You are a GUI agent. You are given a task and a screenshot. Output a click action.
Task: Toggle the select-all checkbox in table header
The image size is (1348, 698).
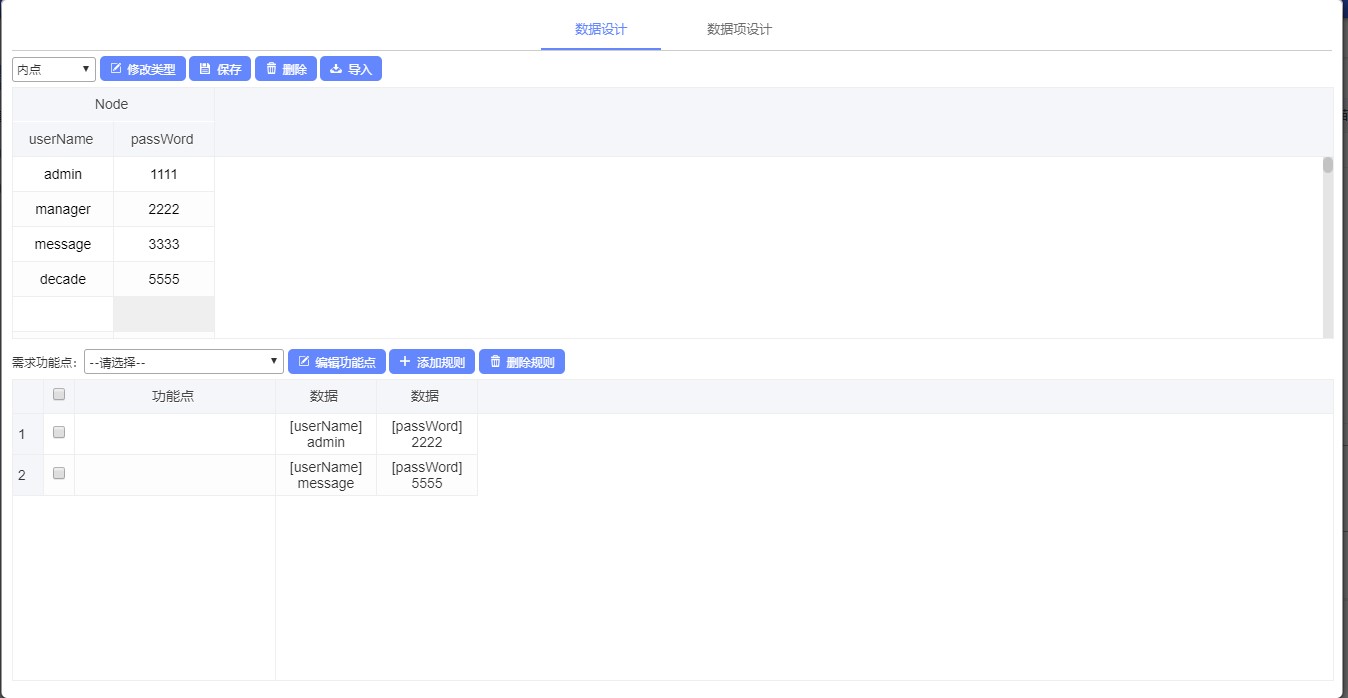[x=59, y=394]
